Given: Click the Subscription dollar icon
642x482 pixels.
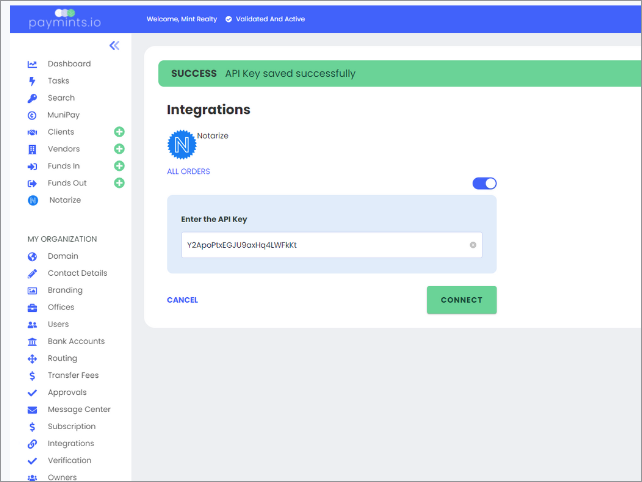Looking at the screenshot, I should [32, 427].
